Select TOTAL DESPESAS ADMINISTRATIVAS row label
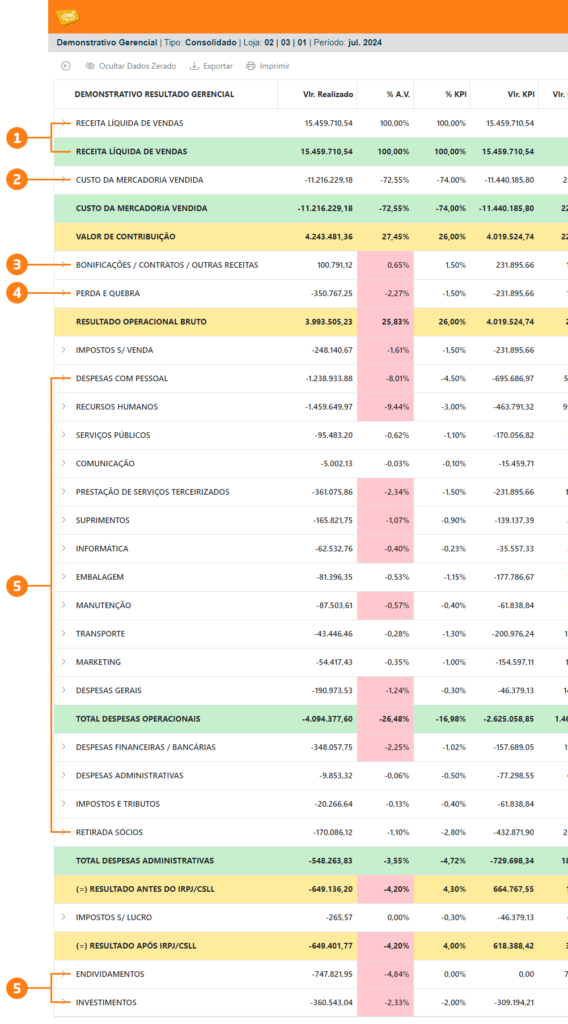Screen dimensions: 568x1024 (x=144, y=861)
